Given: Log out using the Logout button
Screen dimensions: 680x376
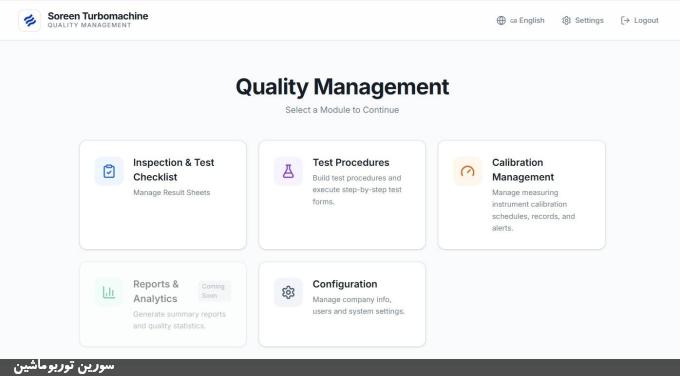Looking at the screenshot, I should pyautogui.click(x=640, y=20).
